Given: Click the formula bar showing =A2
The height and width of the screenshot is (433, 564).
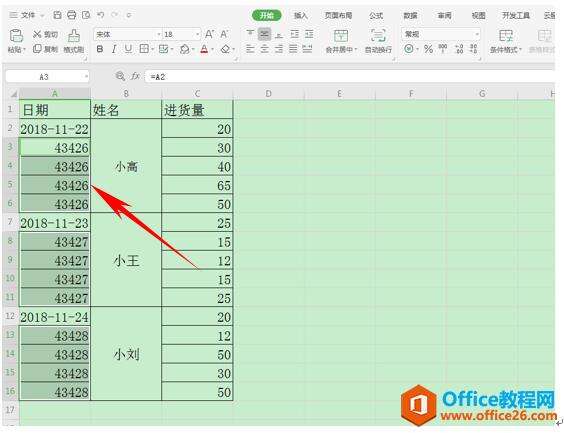Looking at the screenshot, I should coord(349,77).
